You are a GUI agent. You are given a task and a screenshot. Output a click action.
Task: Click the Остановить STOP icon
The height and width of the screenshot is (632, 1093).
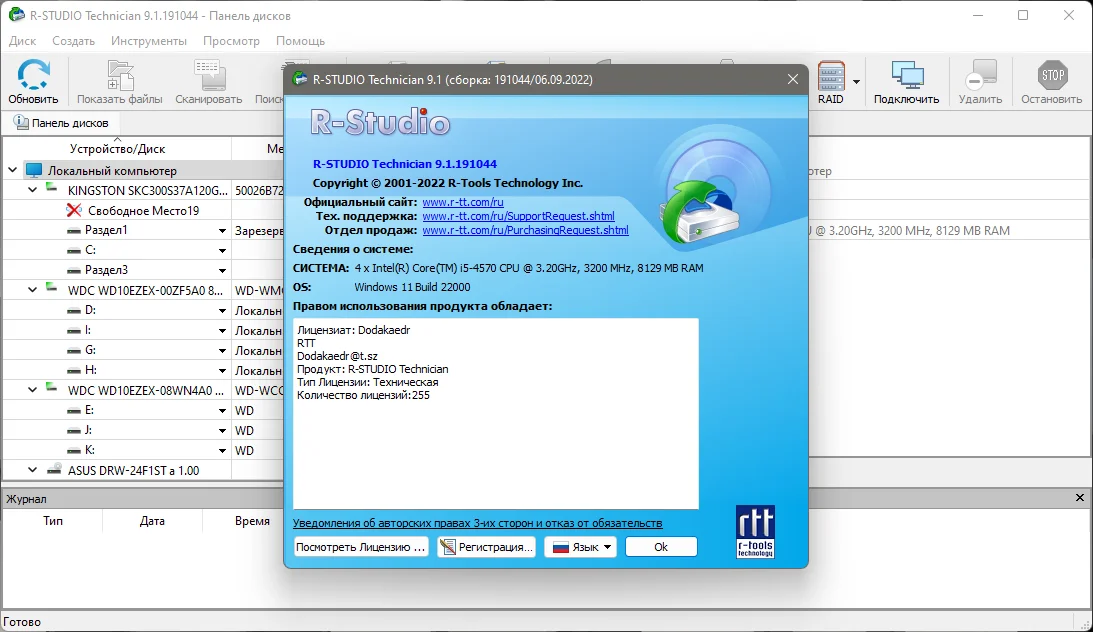[1052, 75]
